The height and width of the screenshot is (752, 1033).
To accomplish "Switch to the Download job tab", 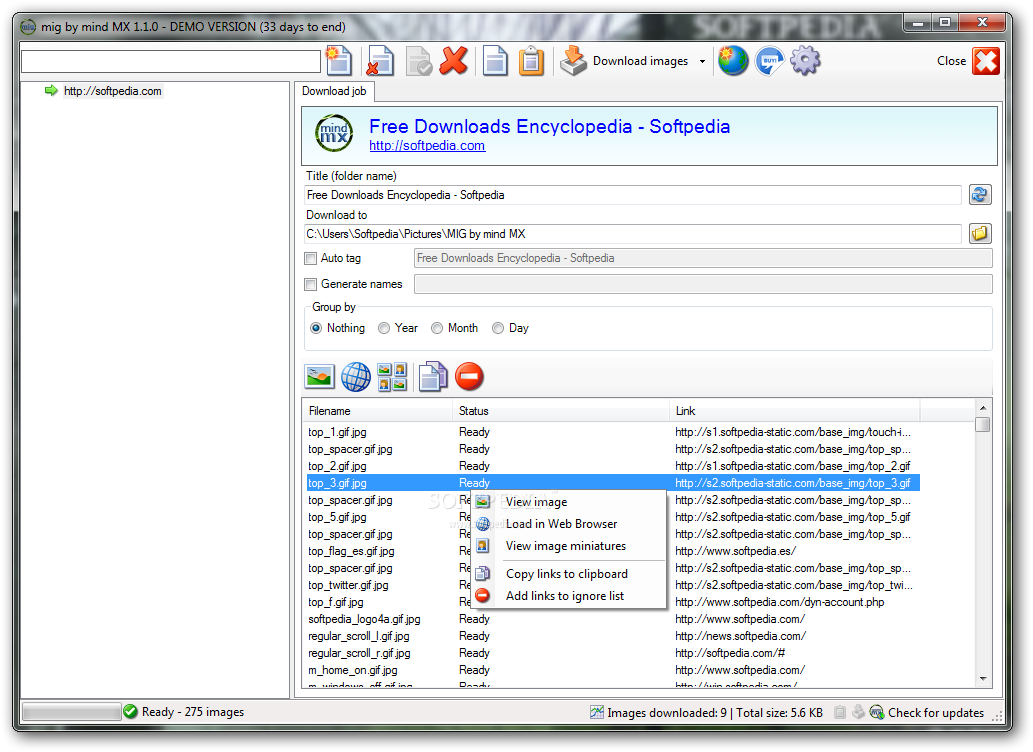I will pos(334,91).
